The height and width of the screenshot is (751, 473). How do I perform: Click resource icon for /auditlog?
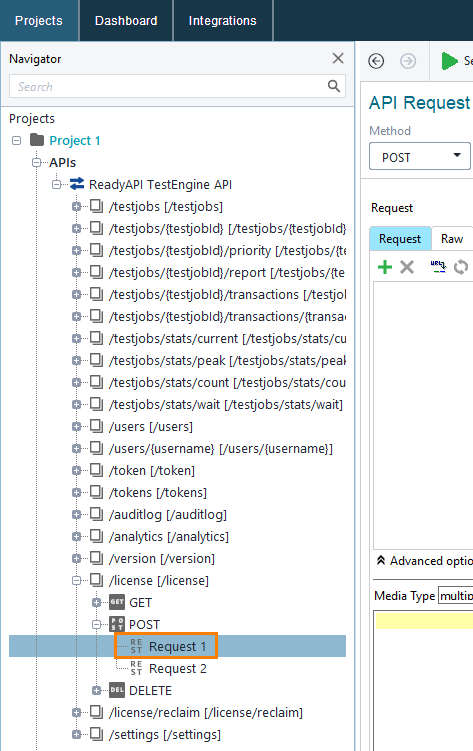click(97, 514)
